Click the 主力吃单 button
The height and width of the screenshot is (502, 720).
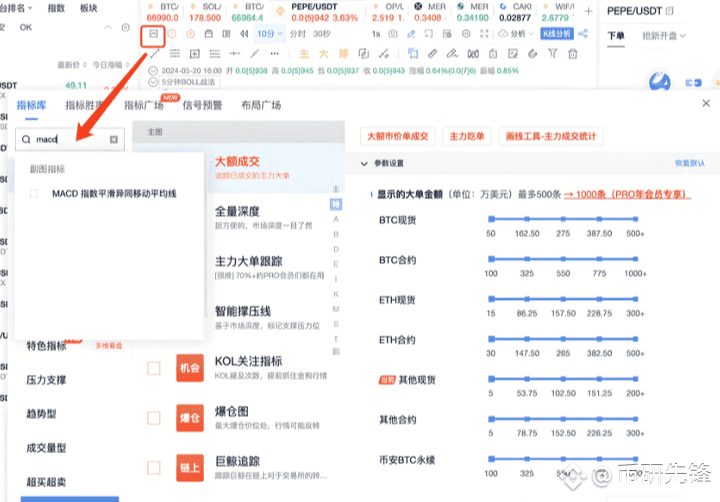(467, 136)
